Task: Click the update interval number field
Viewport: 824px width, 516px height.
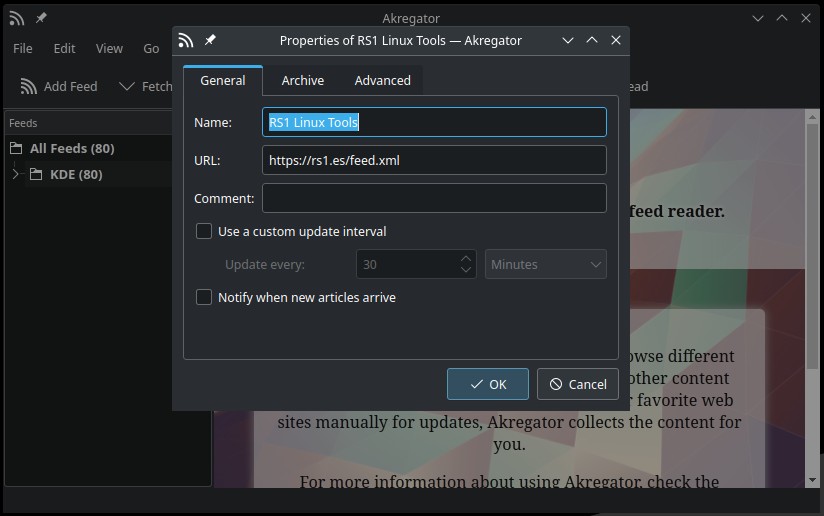Action: pos(406,264)
